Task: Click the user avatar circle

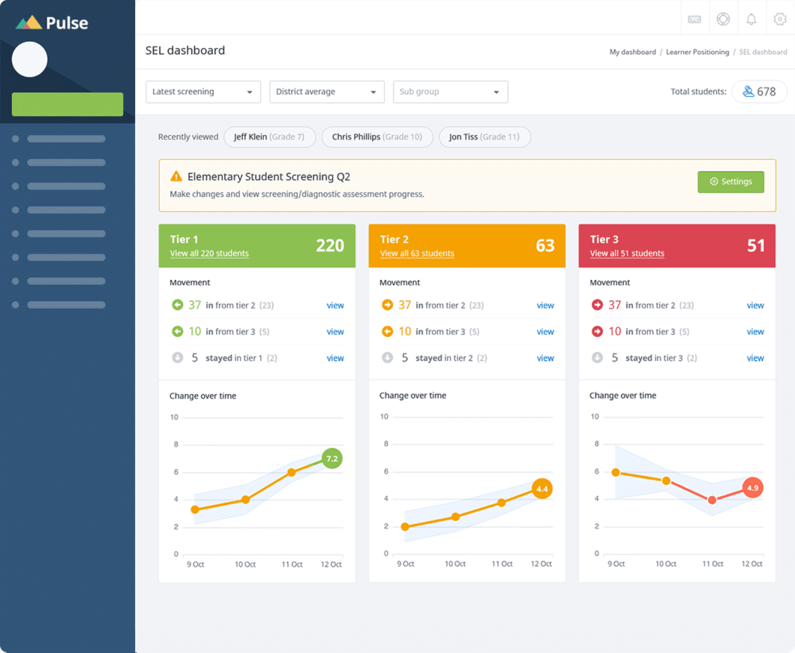Action: [x=29, y=59]
